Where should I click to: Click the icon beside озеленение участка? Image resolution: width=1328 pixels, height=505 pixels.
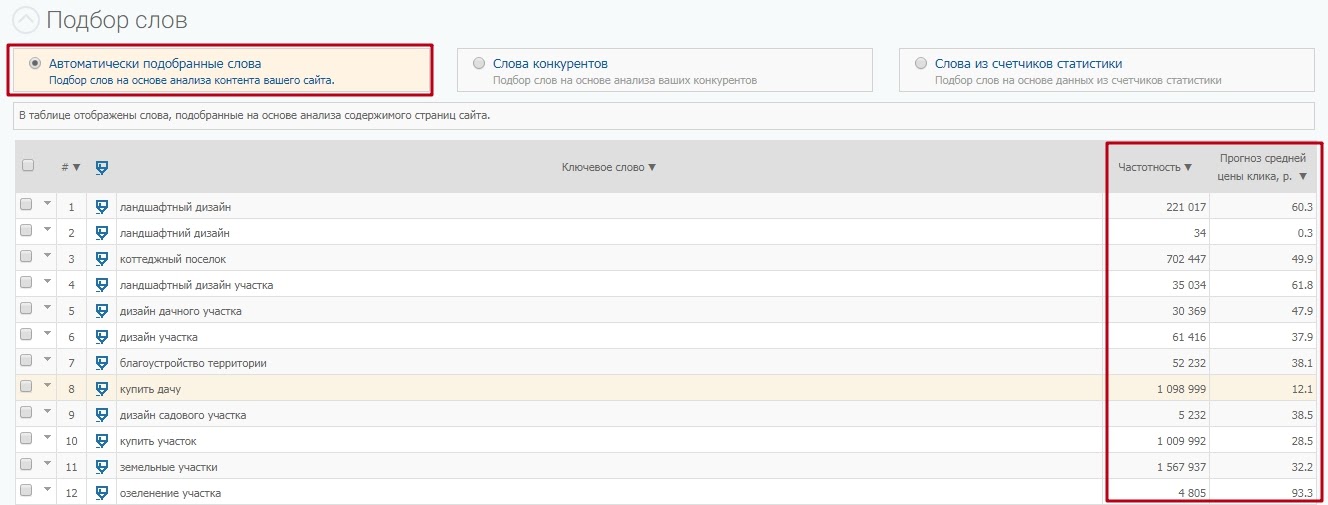click(x=101, y=493)
